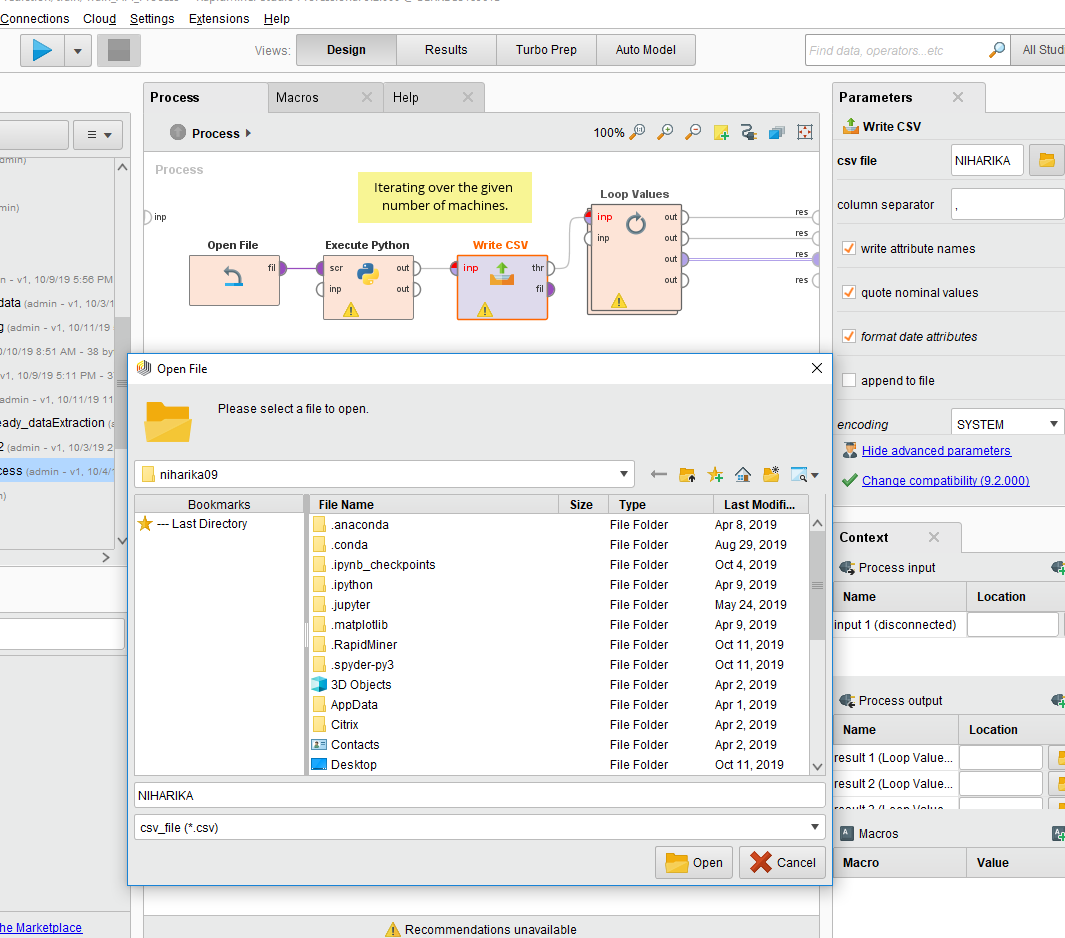1065x938 pixels.
Task: Add current folder to bookmarks with the star icon
Action: click(x=715, y=474)
